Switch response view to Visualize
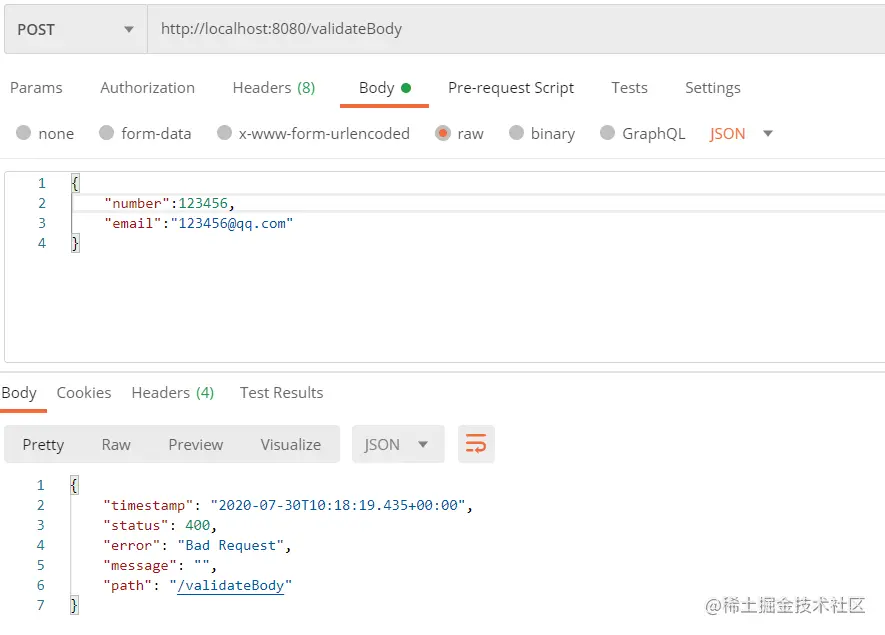 click(291, 445)
